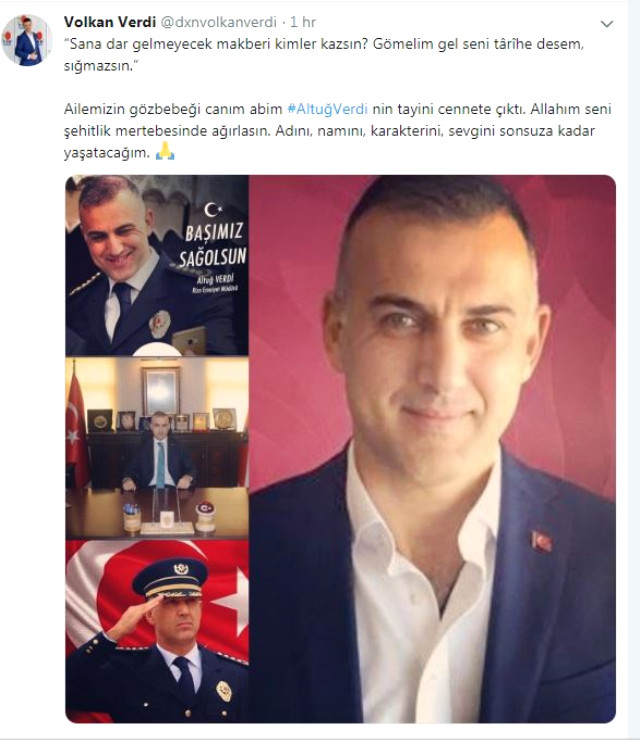The height and width of the screenshot is (743, 640).
Task: Click the paragraph starting with Ailemizin gözbebeği
Action: tap(337, 131)
